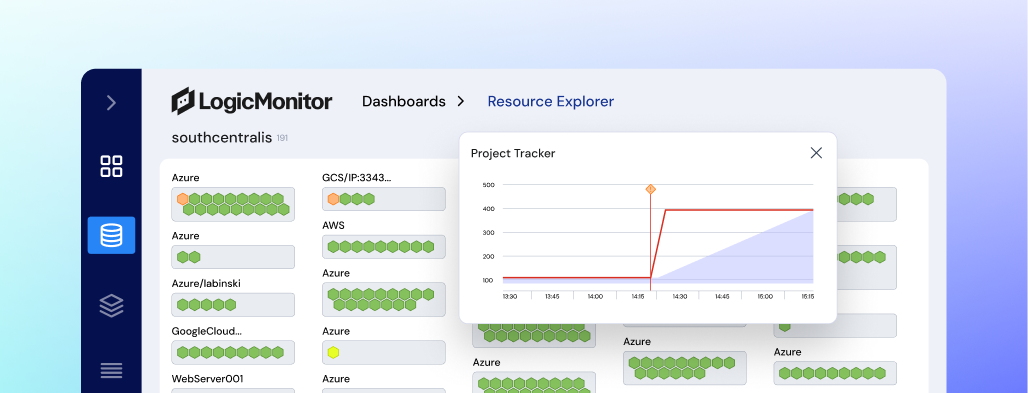This screenshot has width=1028, height=393.
Task: Click the GoogleCloud... label
Action: tap(207, 331)
